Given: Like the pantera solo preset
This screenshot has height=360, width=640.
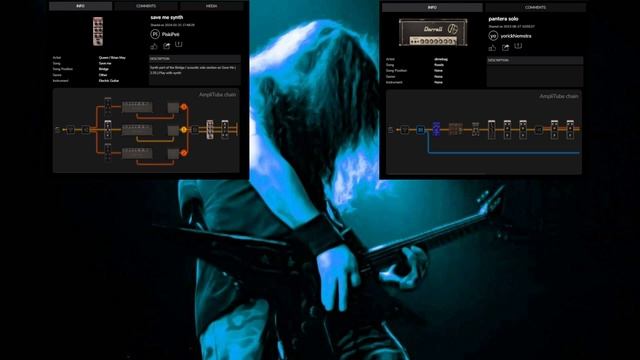Looking at the screenshot, I should coord(492,48).
